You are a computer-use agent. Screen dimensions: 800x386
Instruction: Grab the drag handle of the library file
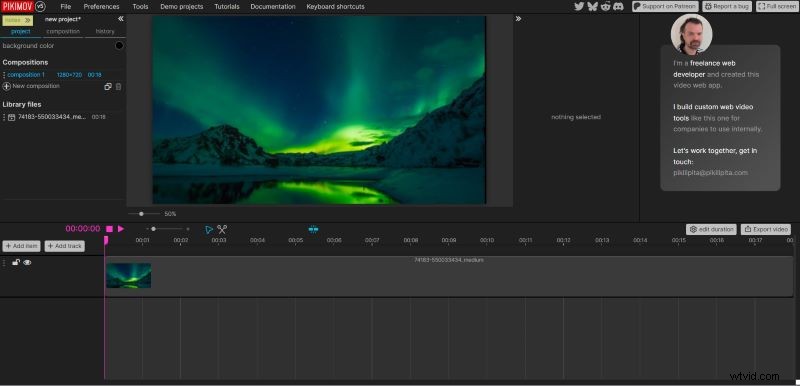[x=4, y=117]
